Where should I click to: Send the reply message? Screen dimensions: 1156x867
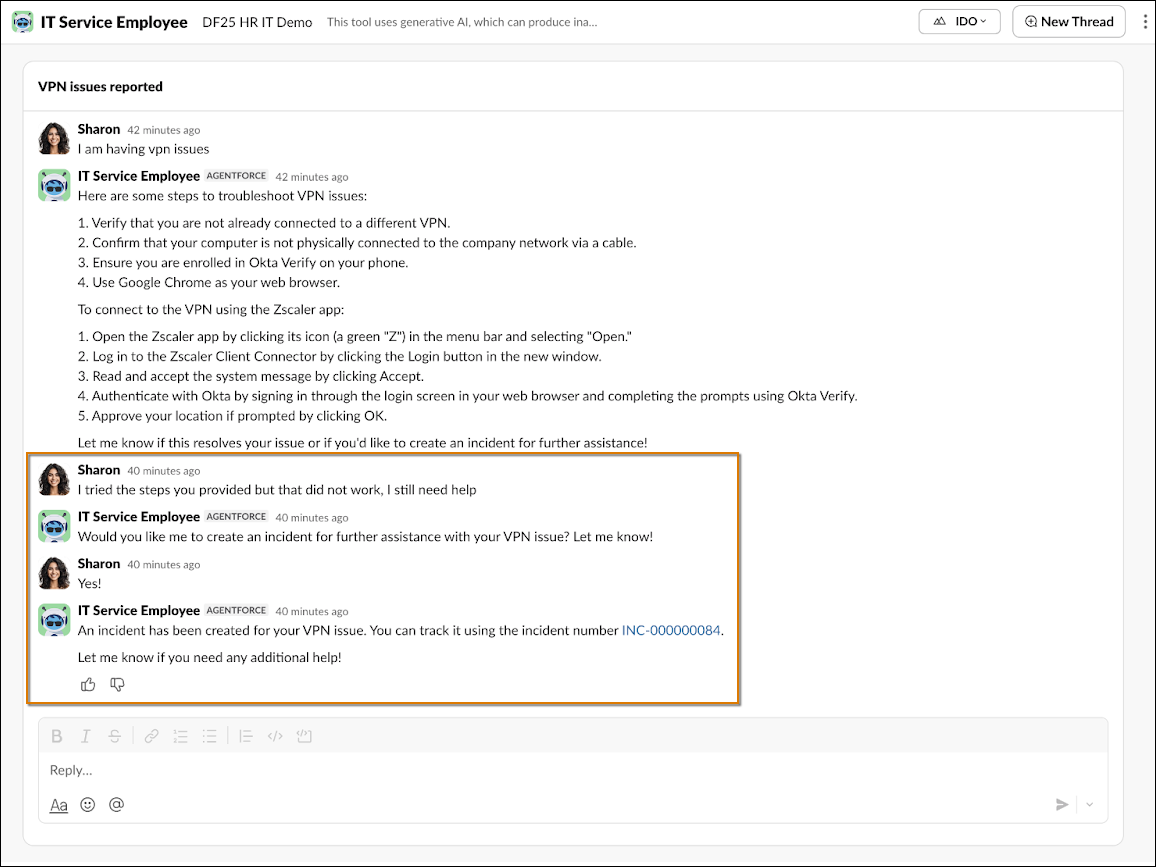pos(1062,804)
